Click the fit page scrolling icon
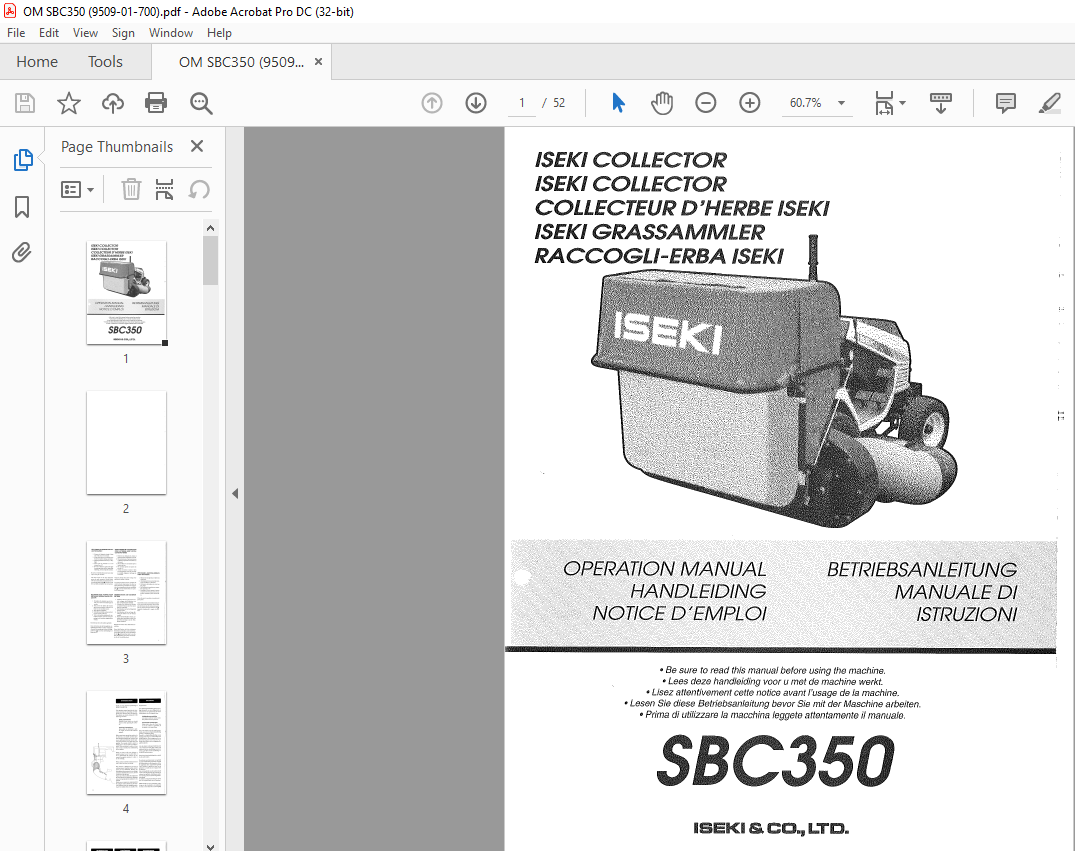The height and width of the screenshot is (851, 1075). coord(884,103)
